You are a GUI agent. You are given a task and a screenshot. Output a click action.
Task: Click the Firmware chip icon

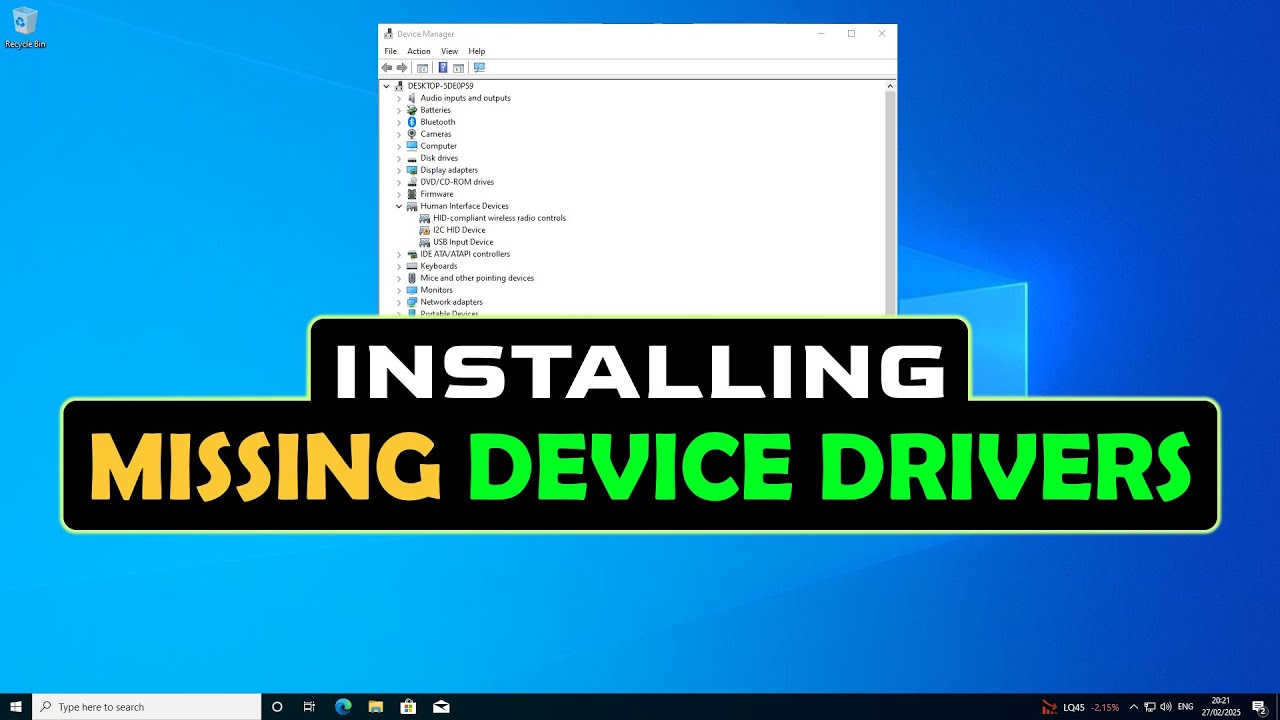point(412,194)
